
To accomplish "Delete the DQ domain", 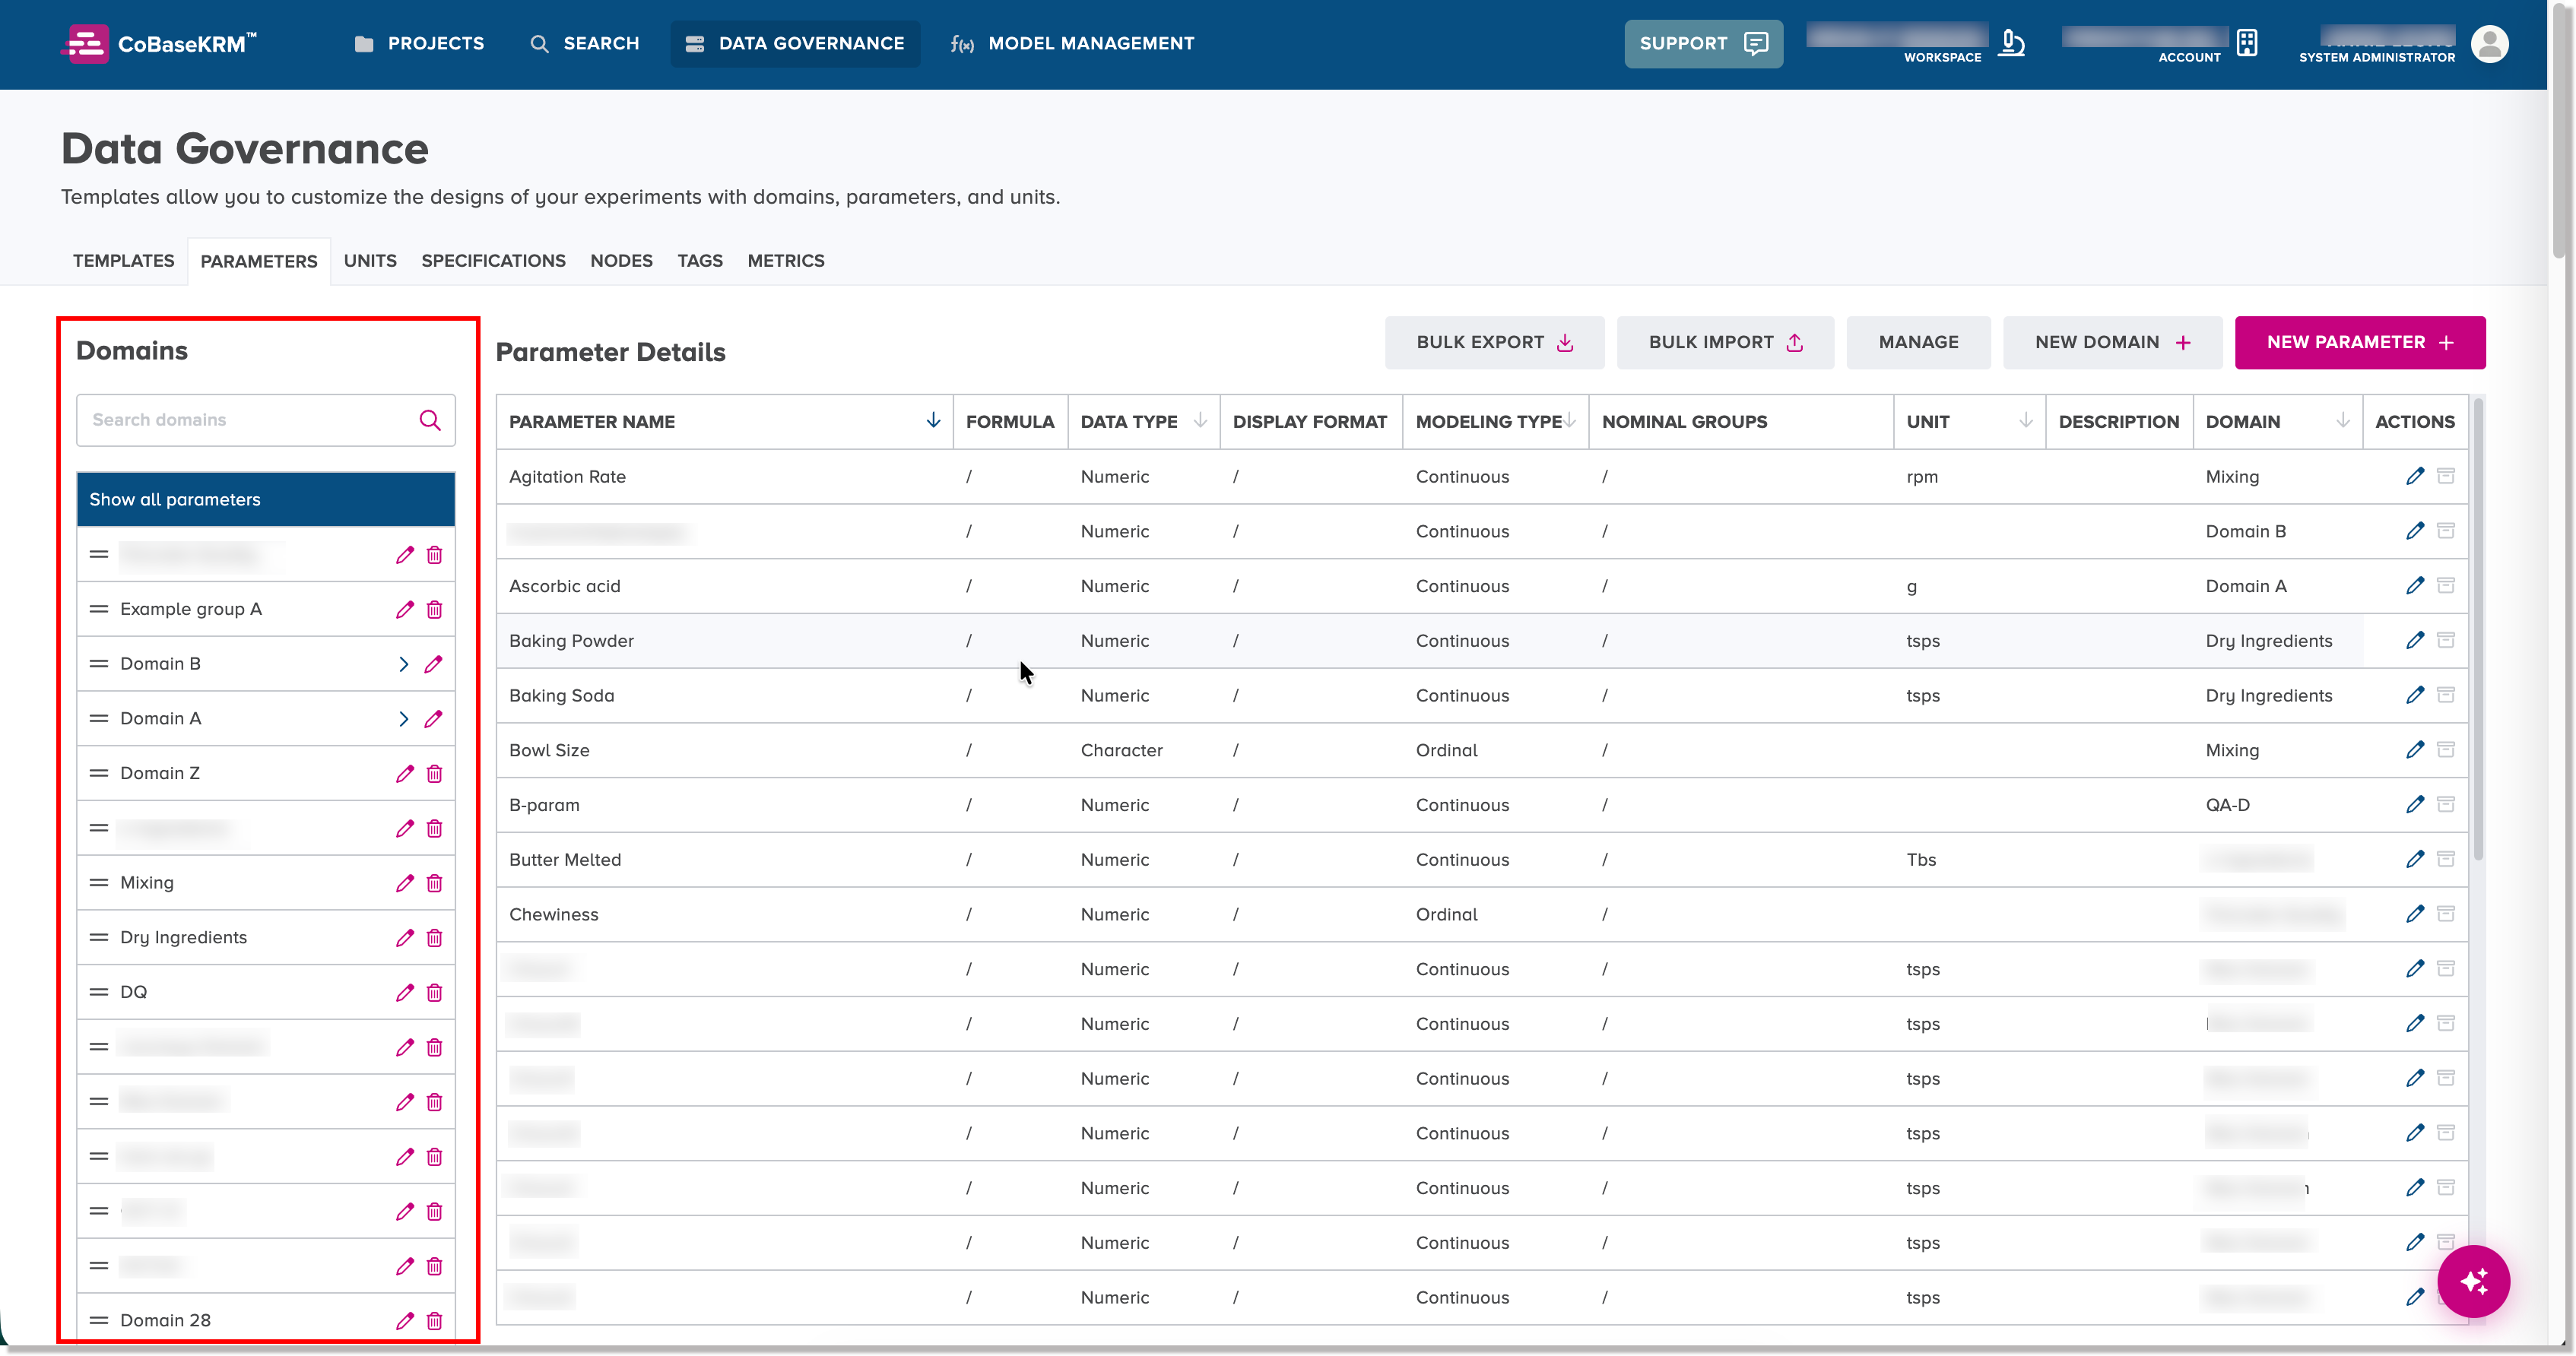I will (434, 992).
